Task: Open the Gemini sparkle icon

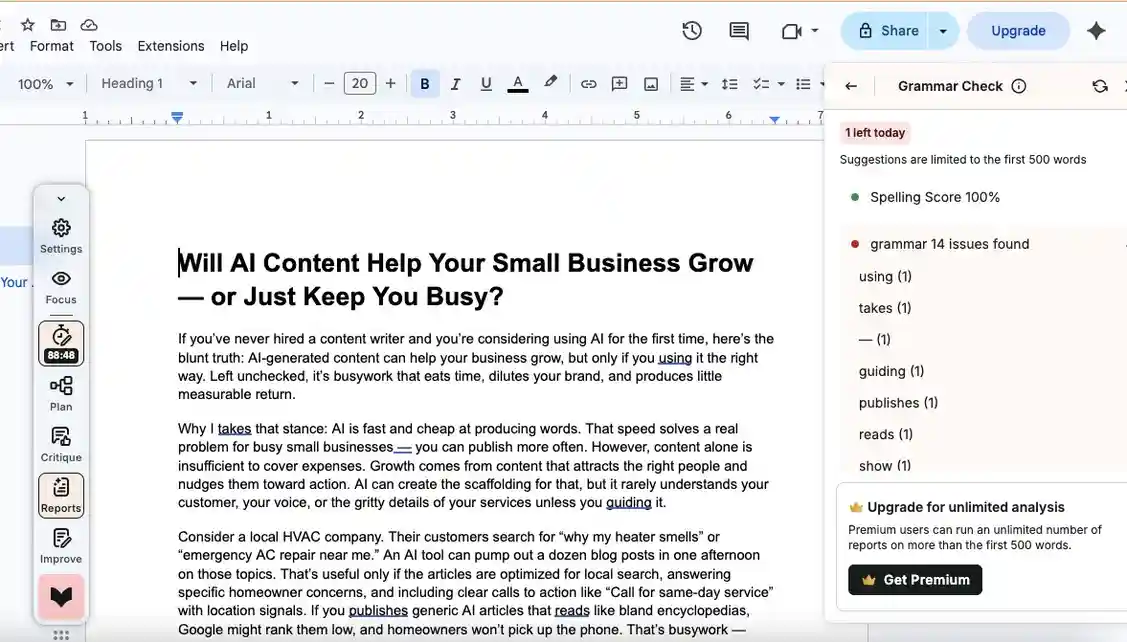Action: [1096, 31]
